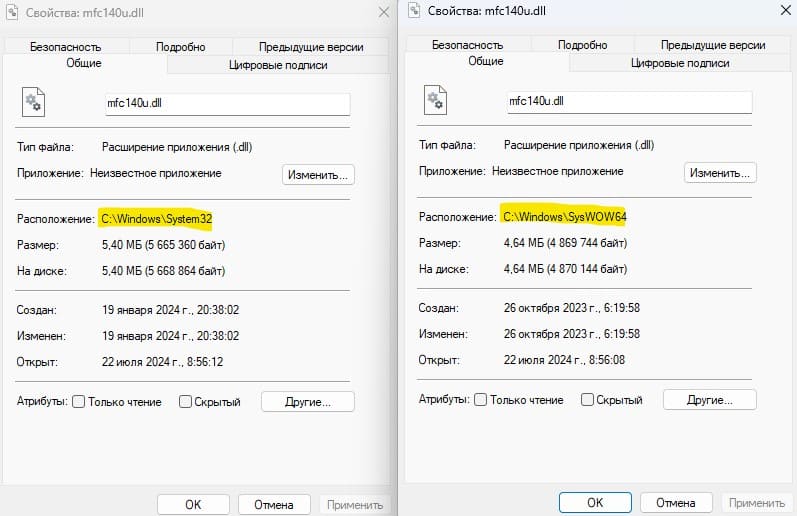Click file name field in left dialog

pyautogui.click(x=228, y=103)
